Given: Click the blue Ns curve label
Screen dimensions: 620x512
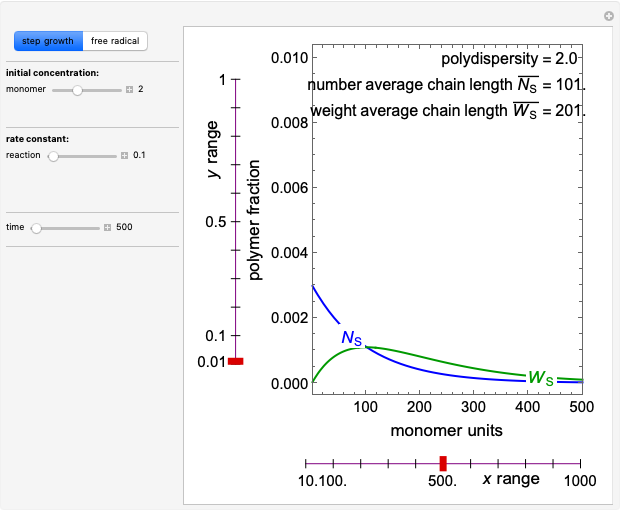Looking at the screenshot, I should 352,339.
